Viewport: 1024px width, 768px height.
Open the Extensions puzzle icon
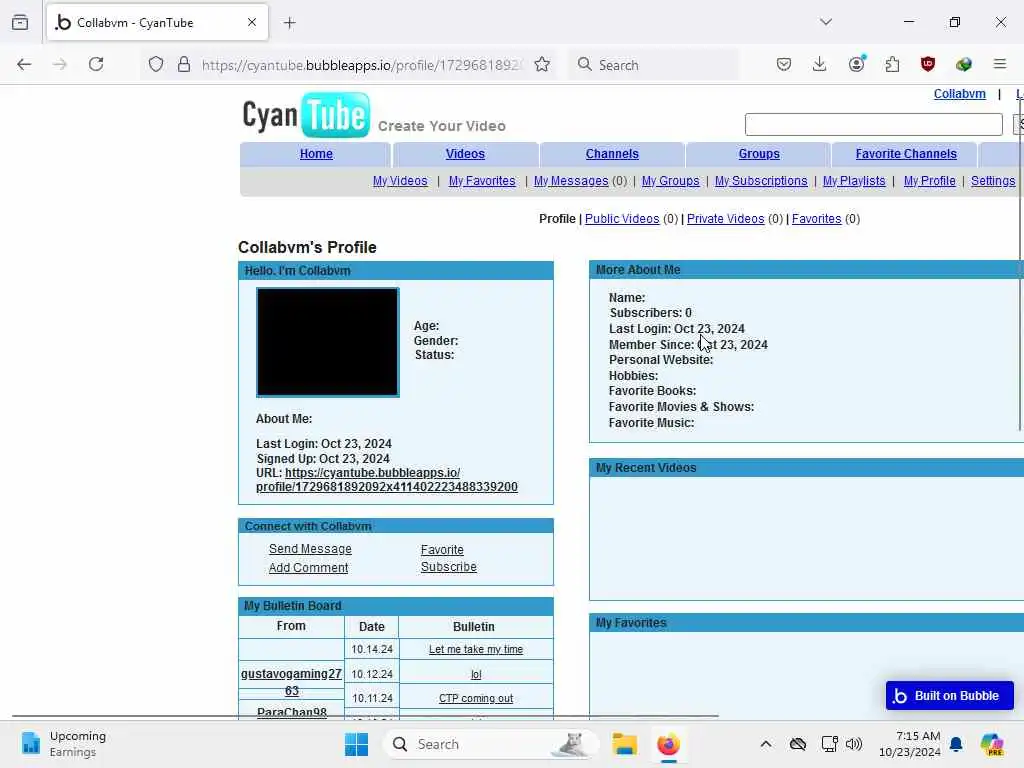click(892, 64)
